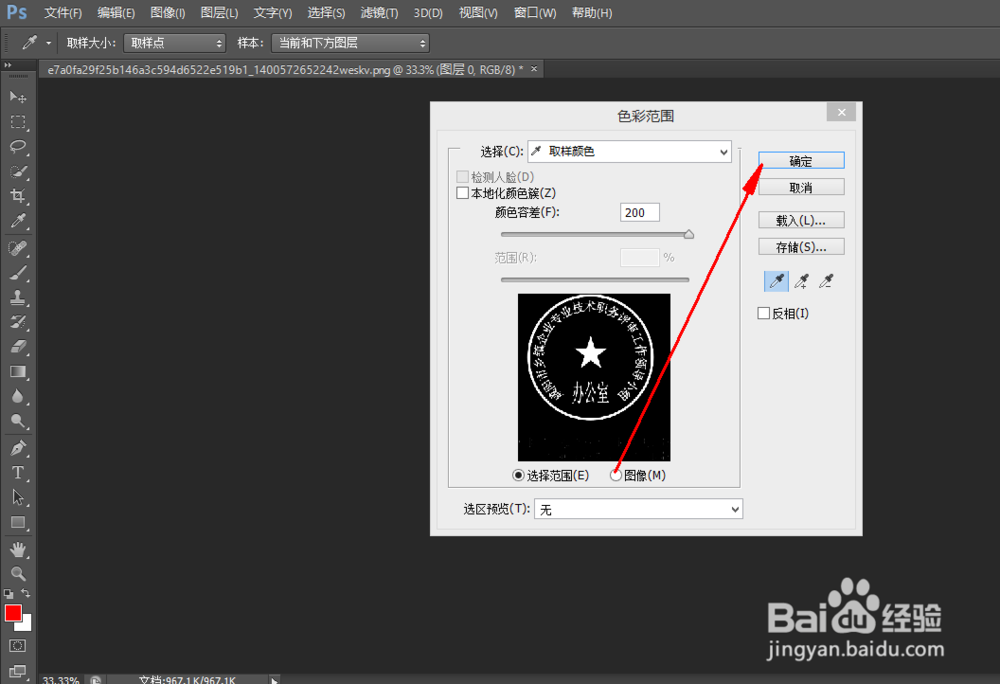Click the white background color swatch
Image resolution: width=1000 pixels, height=684 pixels.
point(25,625)
